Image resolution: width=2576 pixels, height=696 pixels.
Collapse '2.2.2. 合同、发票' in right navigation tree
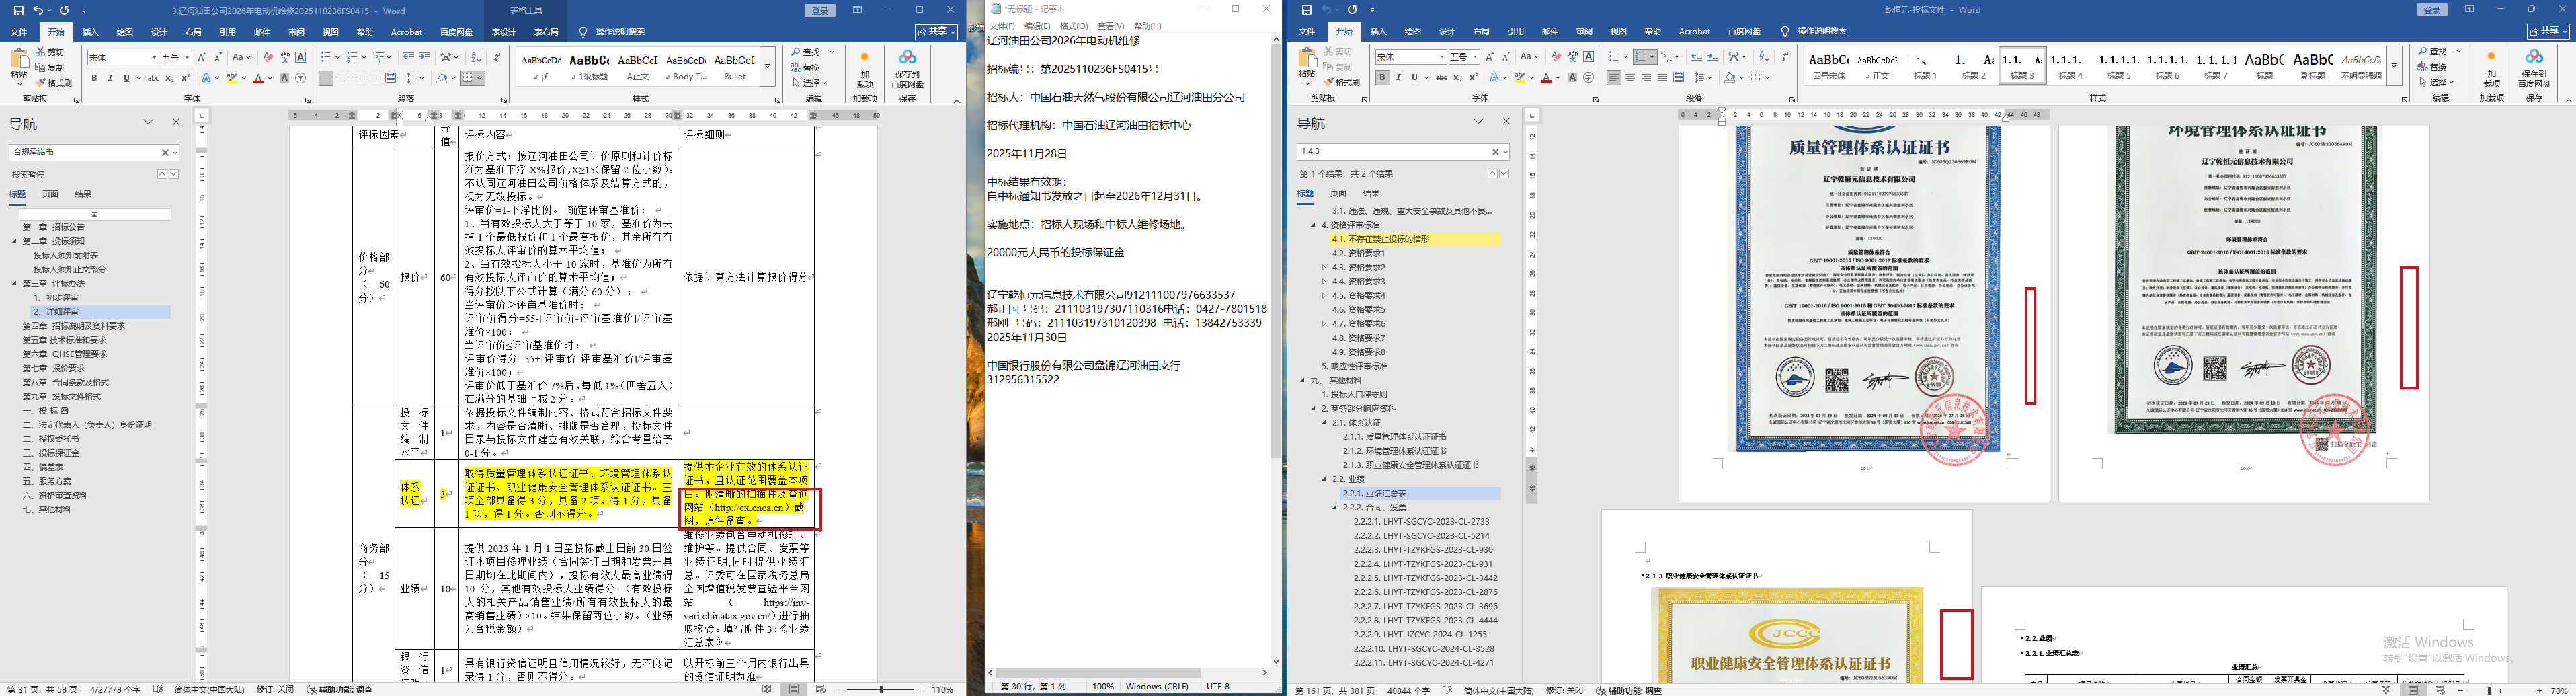[1334, 508]
